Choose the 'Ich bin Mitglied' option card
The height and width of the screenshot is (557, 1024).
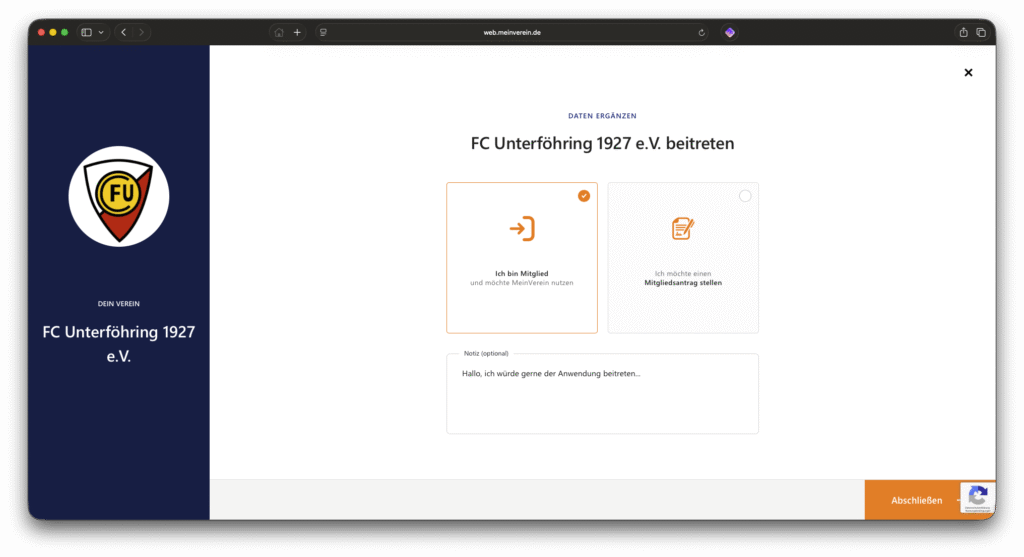[521, 258]
